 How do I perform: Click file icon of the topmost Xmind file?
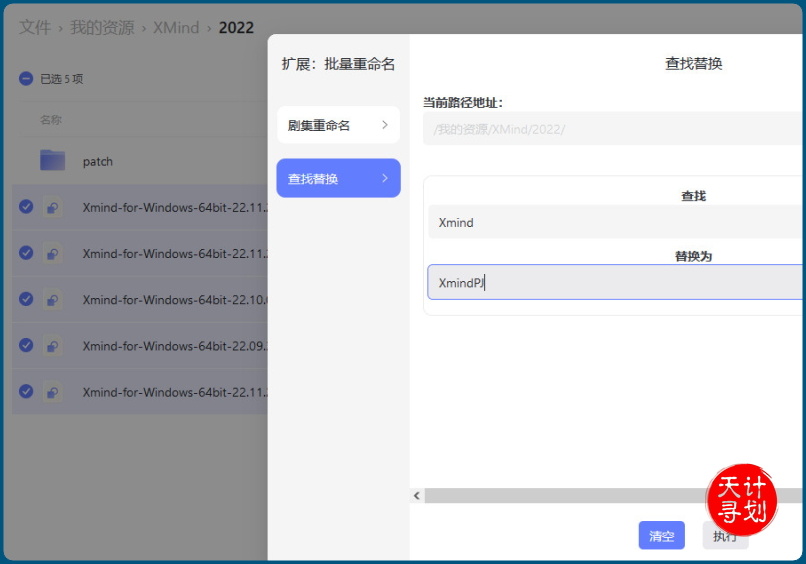point(52,208)
